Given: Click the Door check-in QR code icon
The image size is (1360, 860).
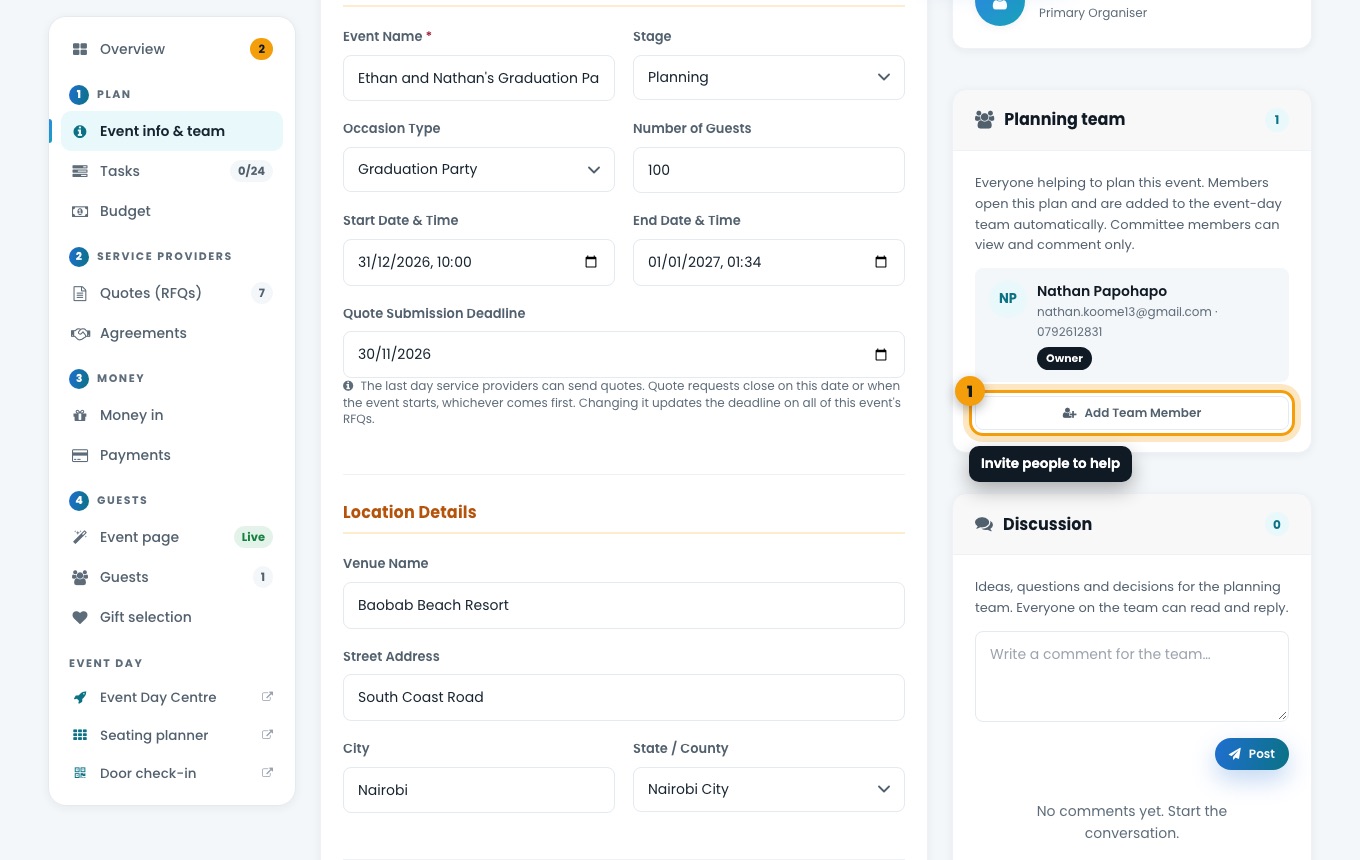Looking at the screenshot, I should point(80,773).
